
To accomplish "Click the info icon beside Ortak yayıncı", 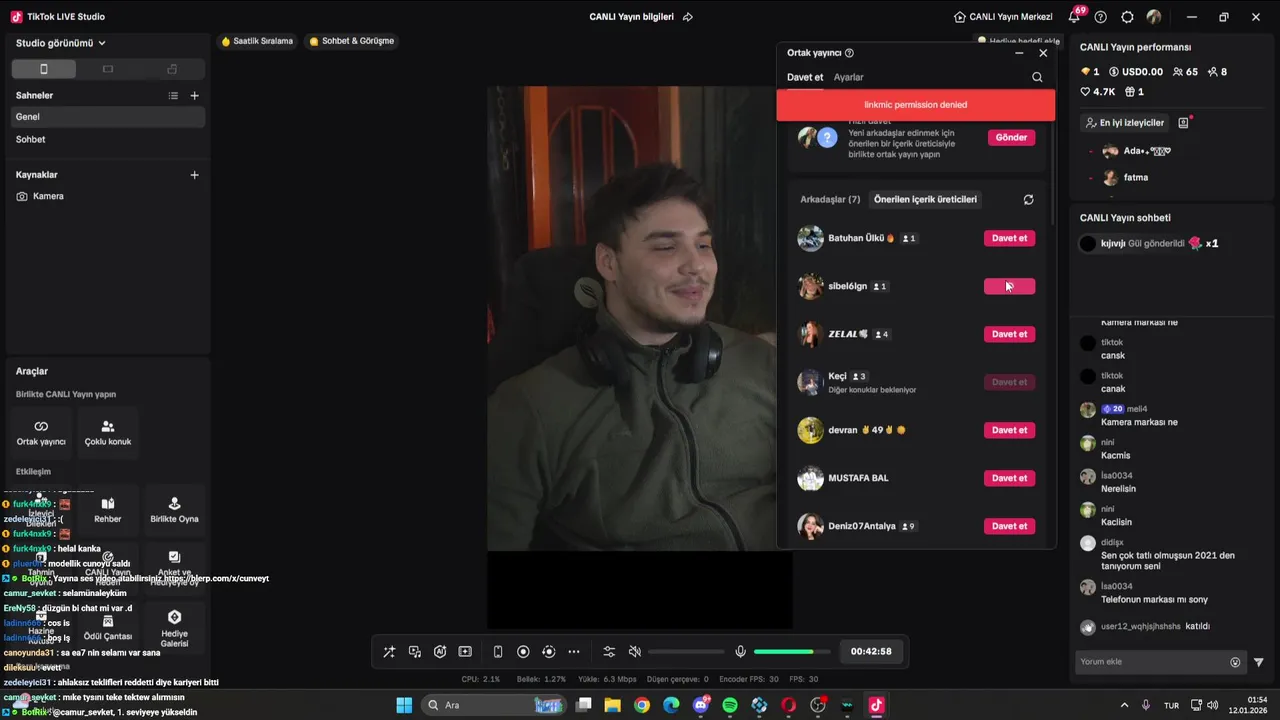I will click(850, 53).
